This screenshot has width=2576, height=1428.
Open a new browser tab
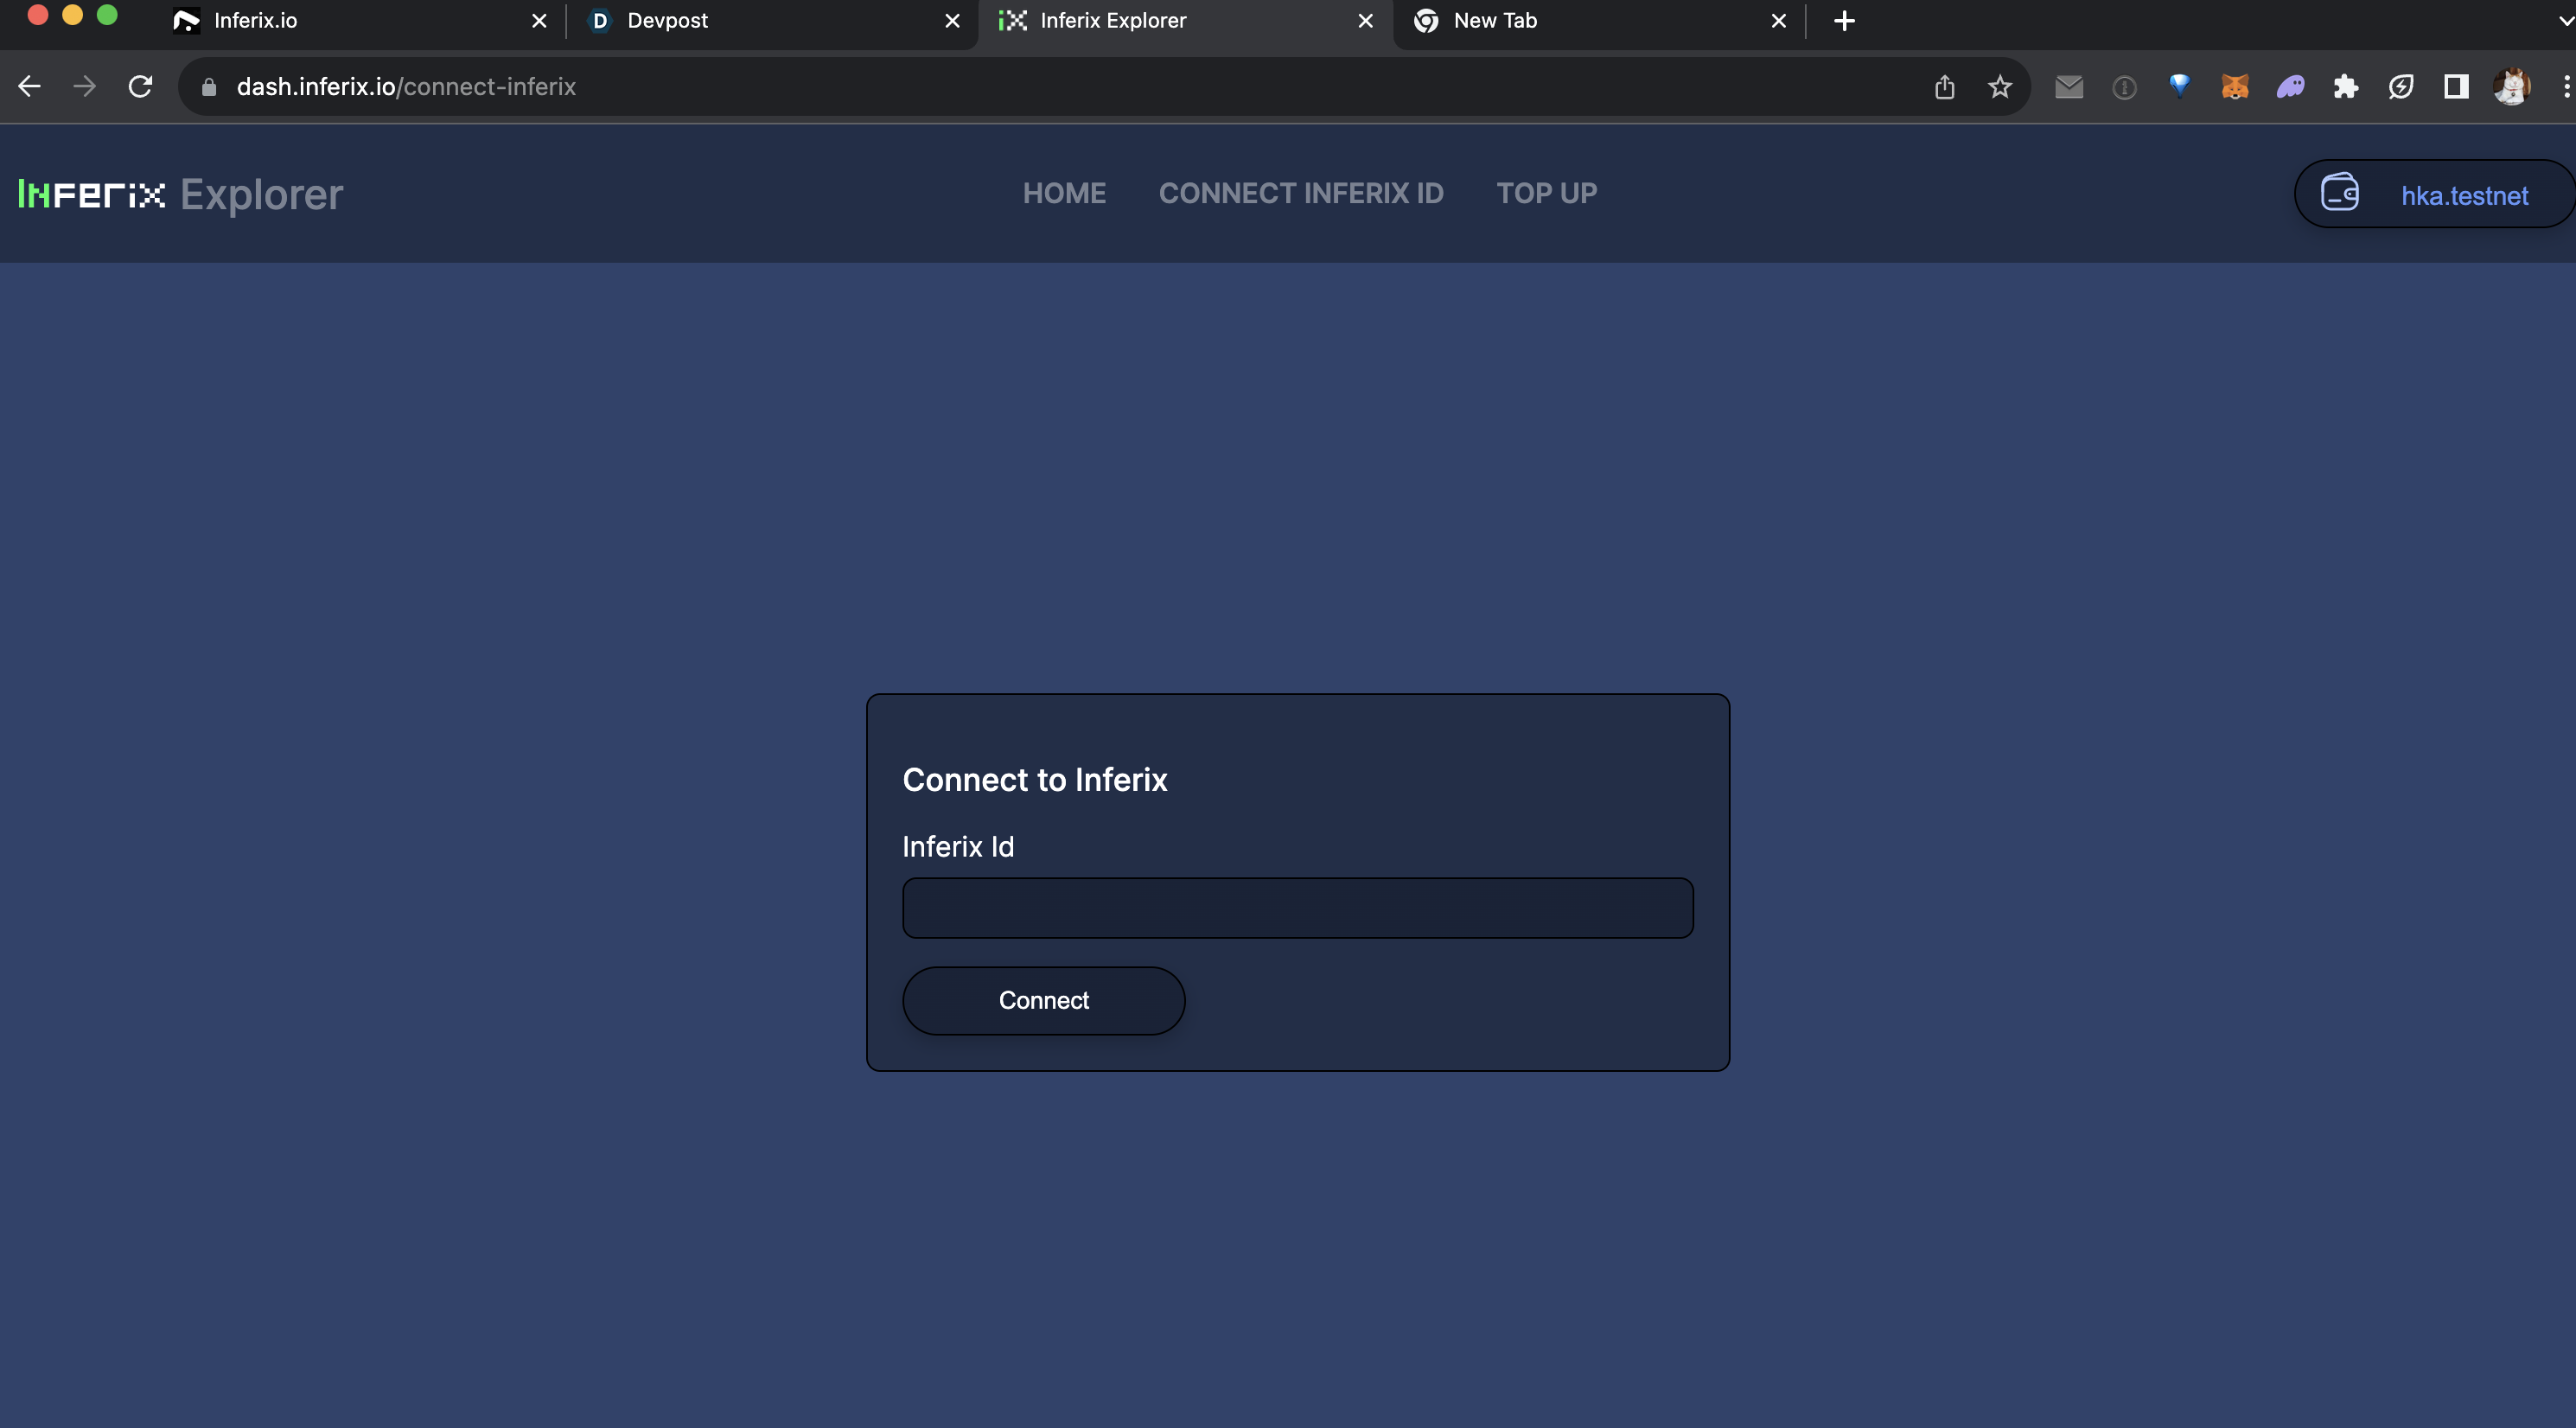tap(1844, 20)
